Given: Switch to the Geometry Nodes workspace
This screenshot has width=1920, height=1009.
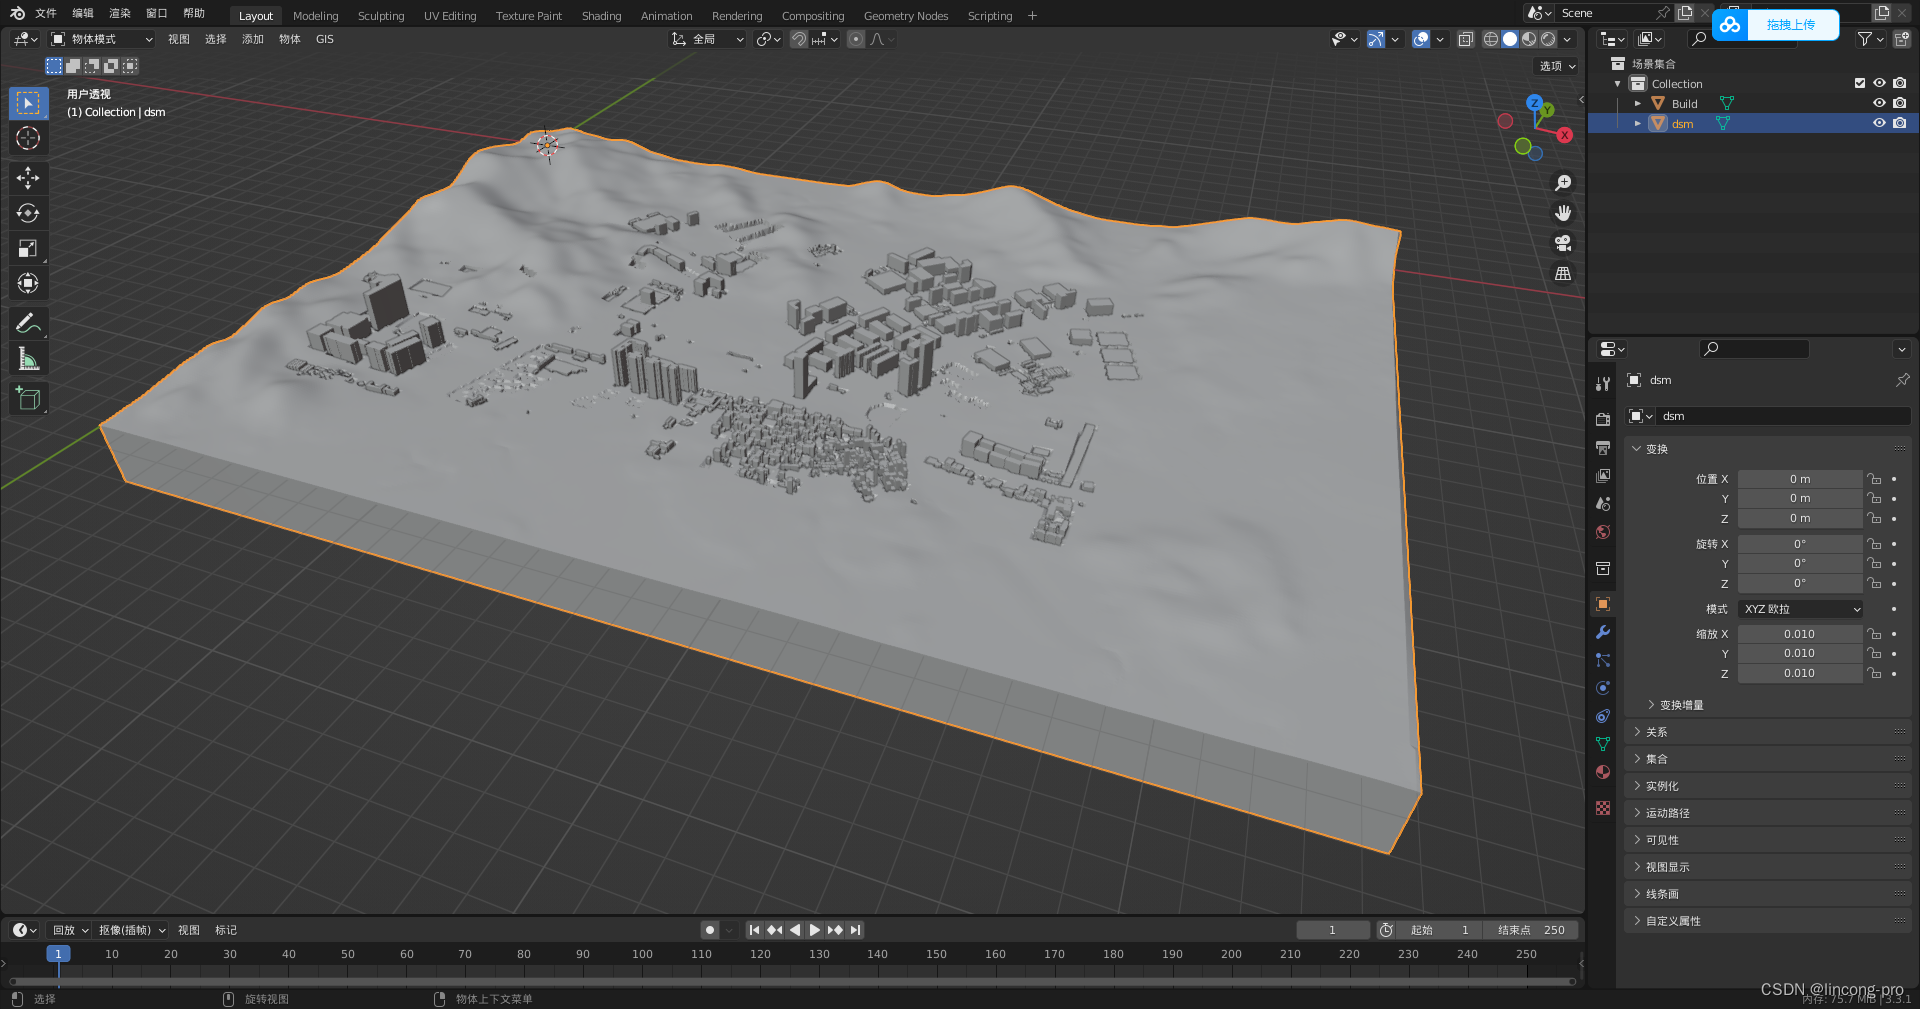Looking at the screenshot, I should (905, 16).
